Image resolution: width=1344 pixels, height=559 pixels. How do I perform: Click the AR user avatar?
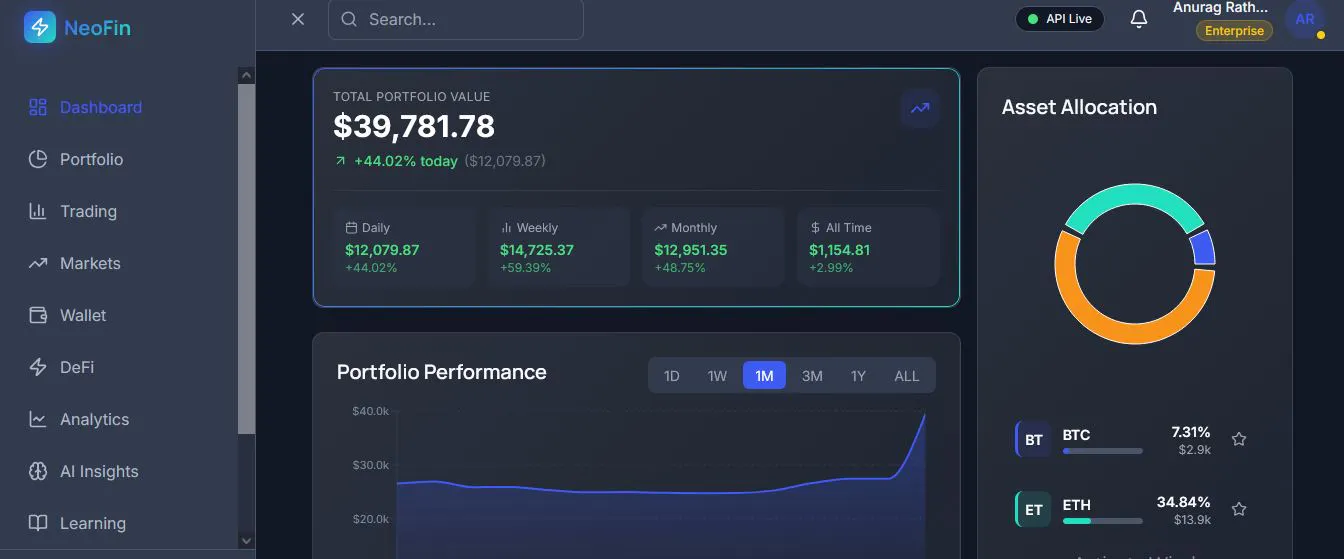tap(1305, 19)
